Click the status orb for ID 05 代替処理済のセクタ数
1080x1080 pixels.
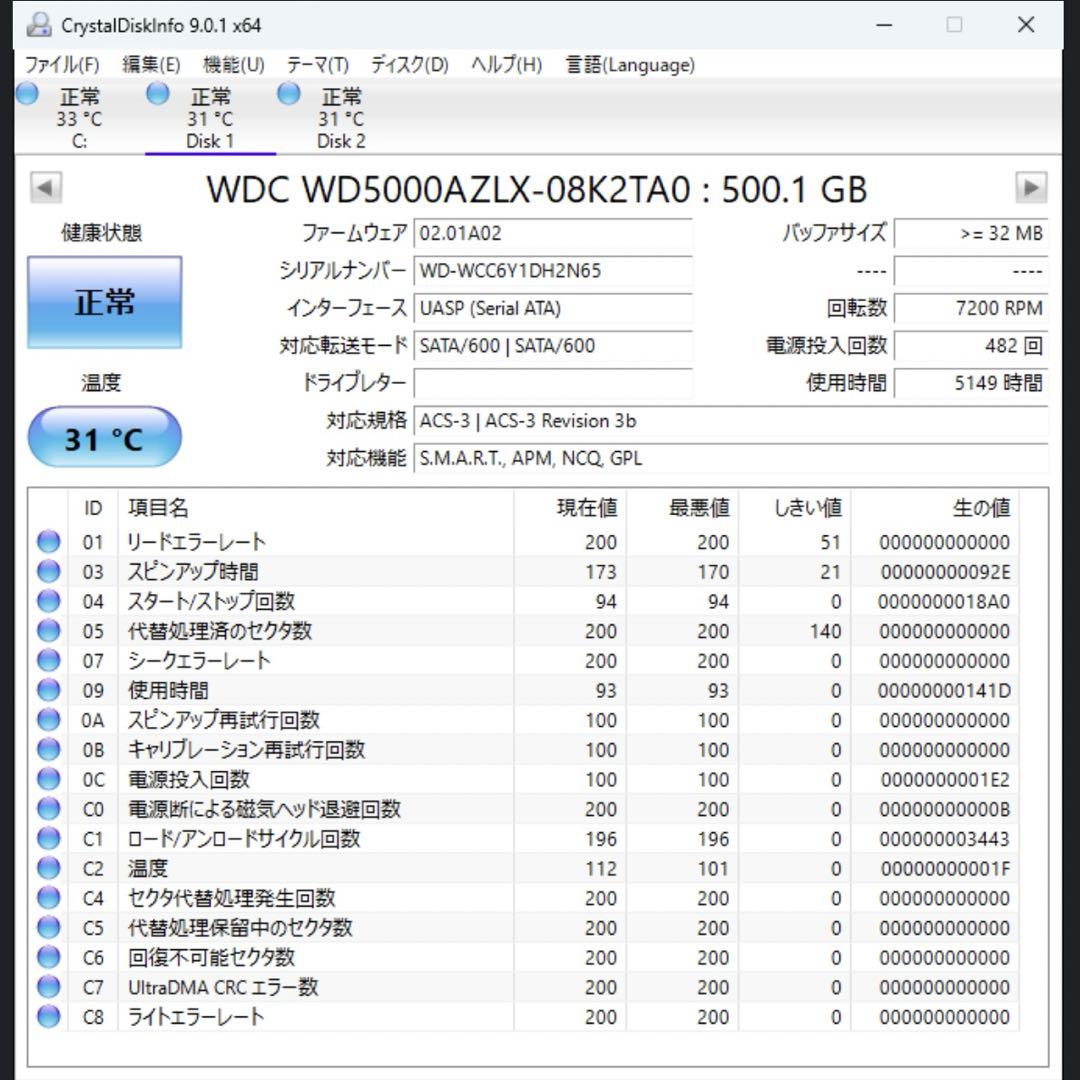(x=48, y=630)
